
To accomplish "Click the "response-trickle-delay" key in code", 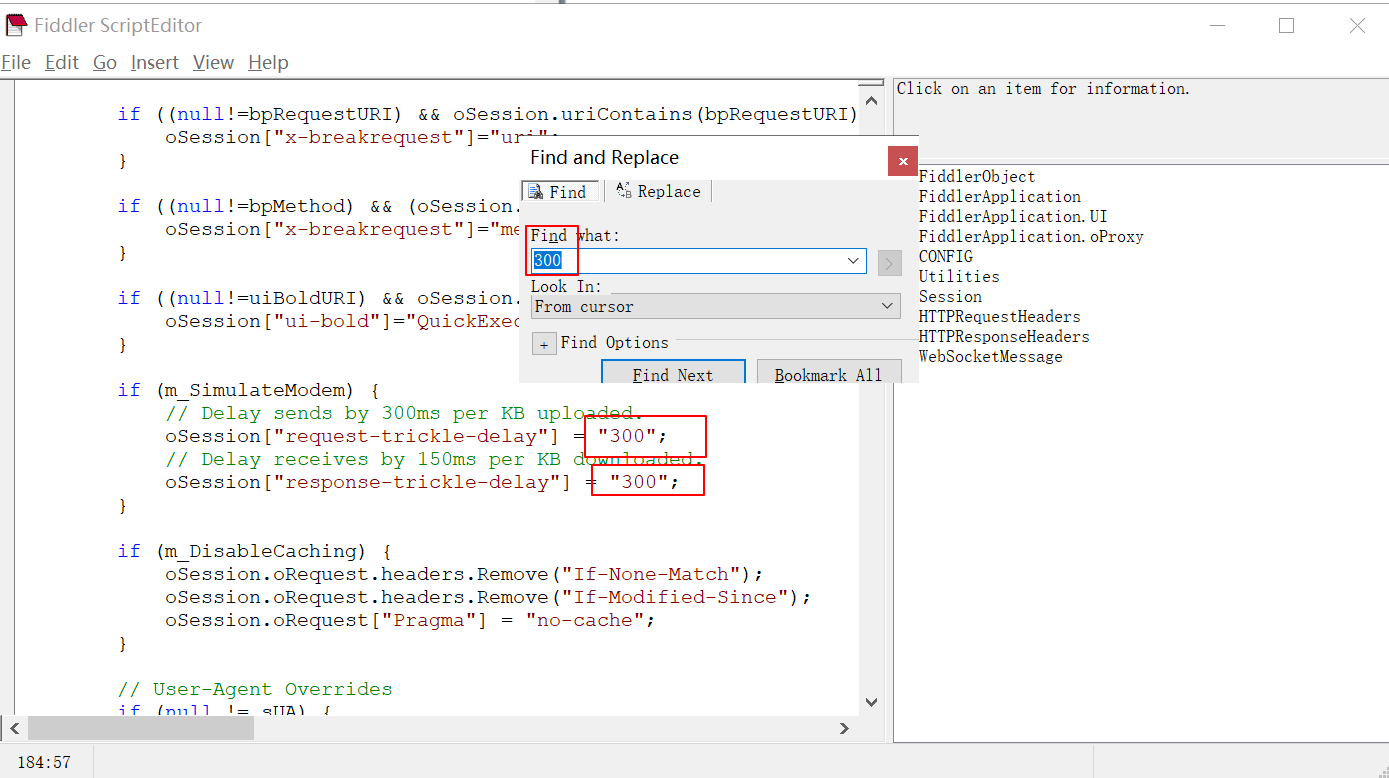I will tap(415, 482).
